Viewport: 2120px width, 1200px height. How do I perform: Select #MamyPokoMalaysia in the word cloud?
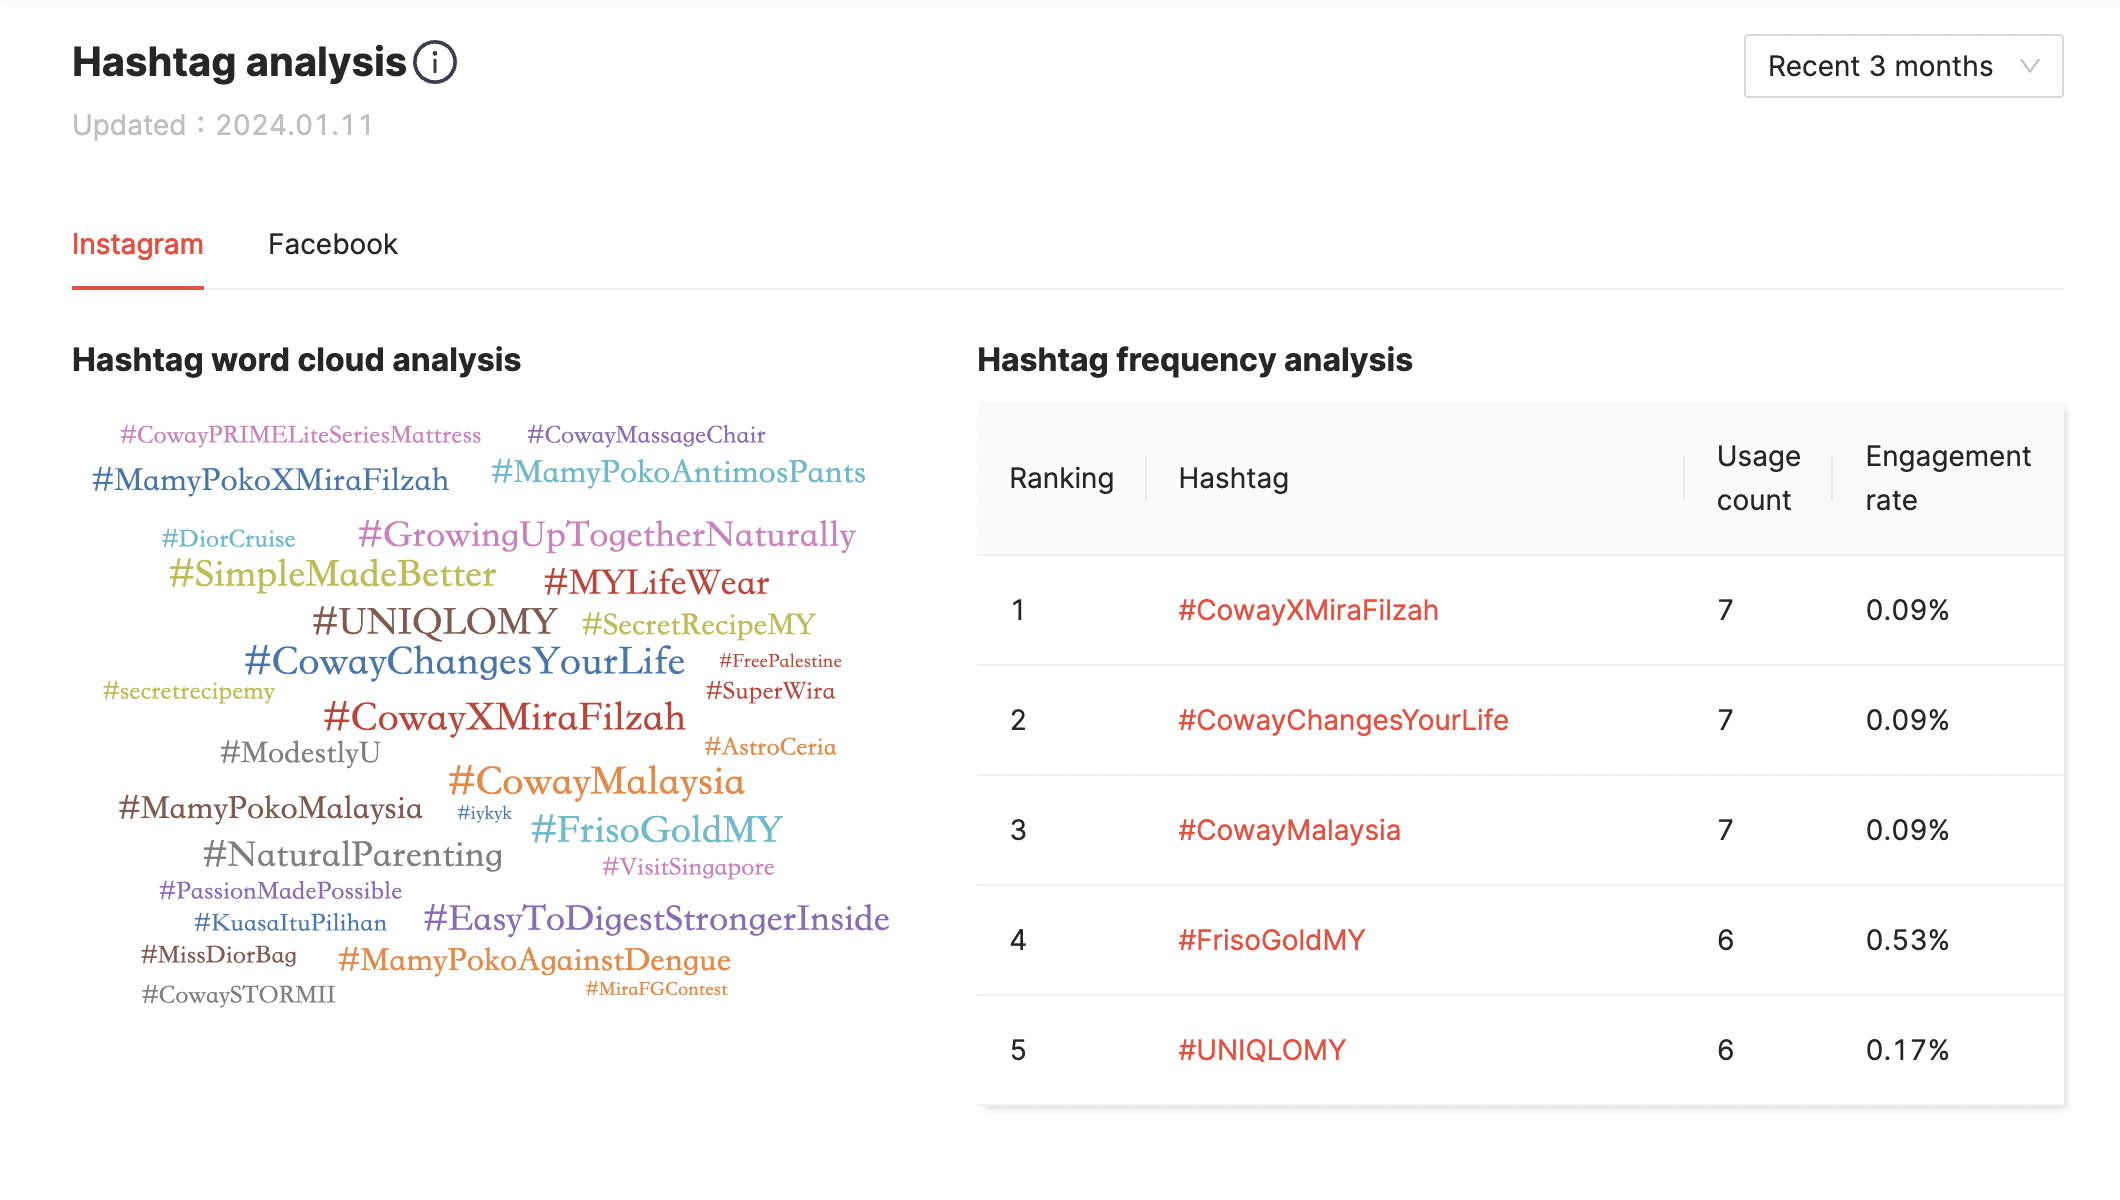pyautogui.click(x=270, y=808)
